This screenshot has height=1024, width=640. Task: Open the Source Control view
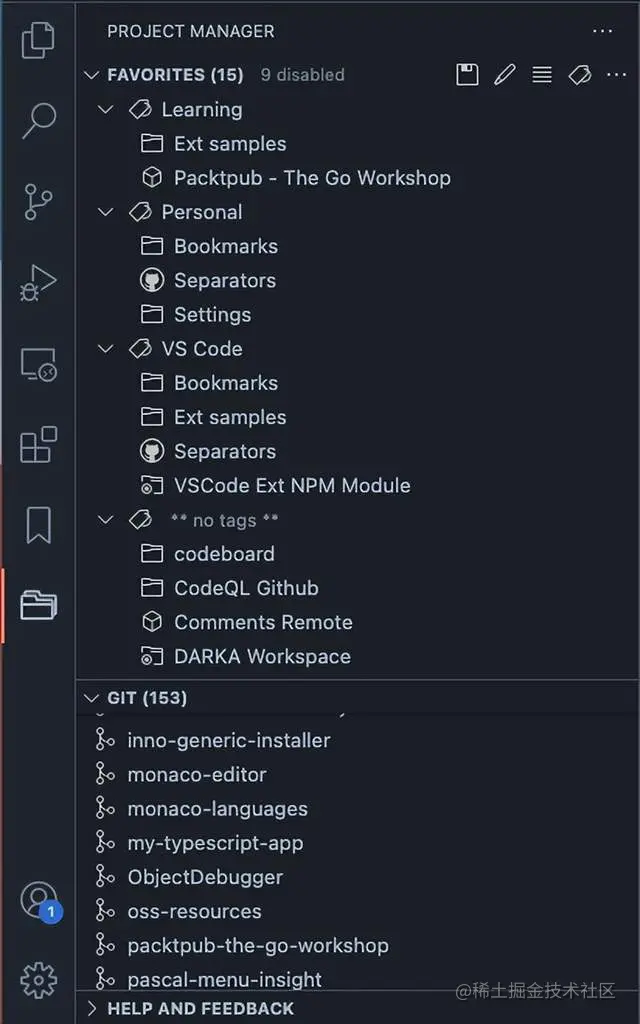(x=39, y=201)
